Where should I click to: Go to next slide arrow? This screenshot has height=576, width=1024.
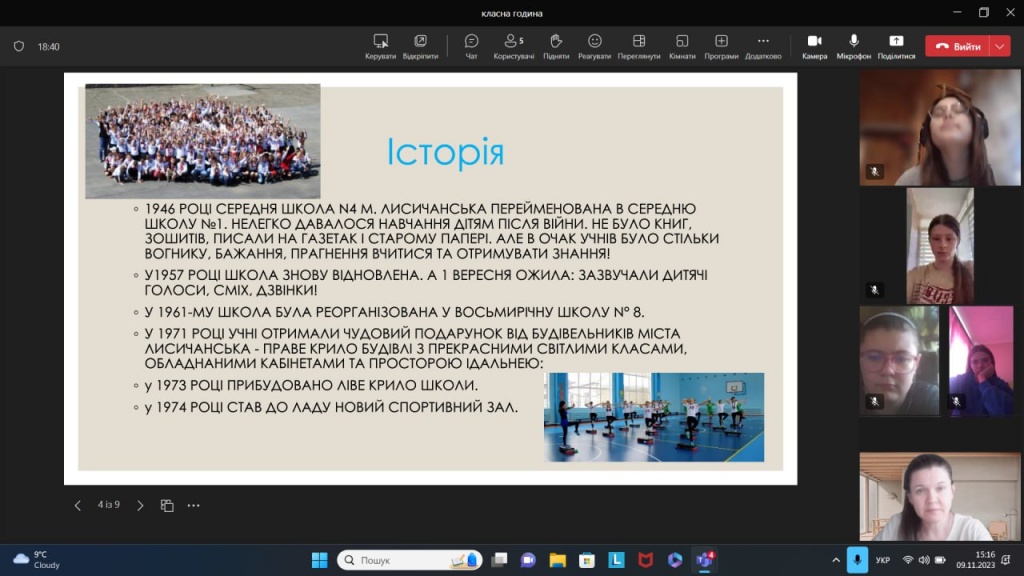[x=140, y=505]
